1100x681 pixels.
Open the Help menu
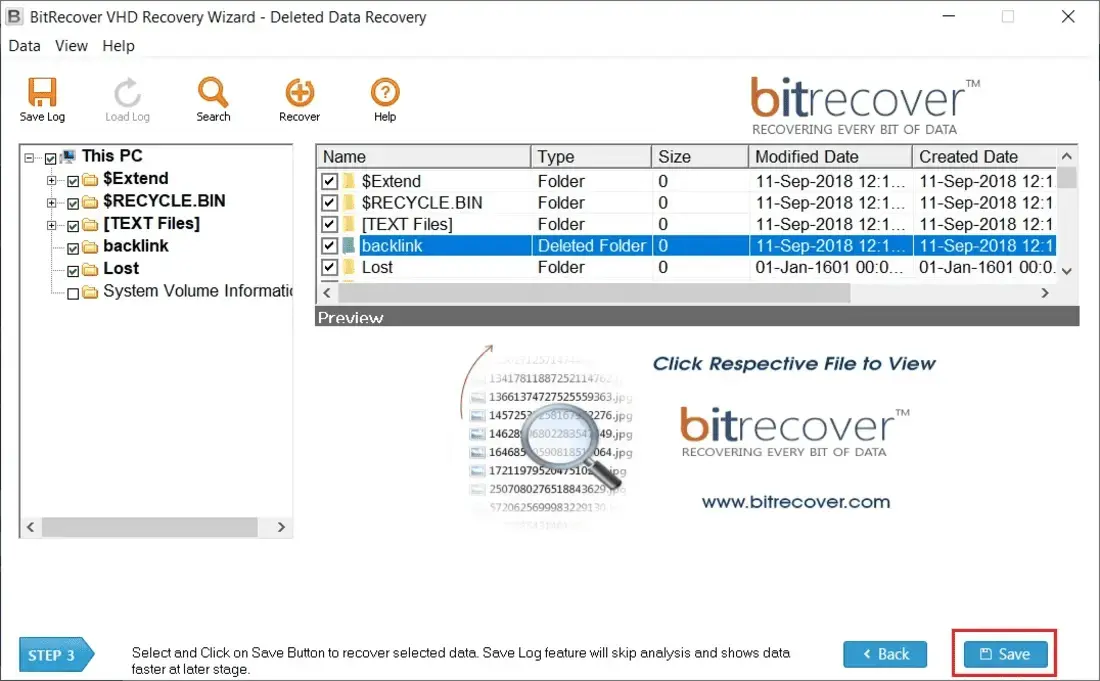click(x=119, y=46)
